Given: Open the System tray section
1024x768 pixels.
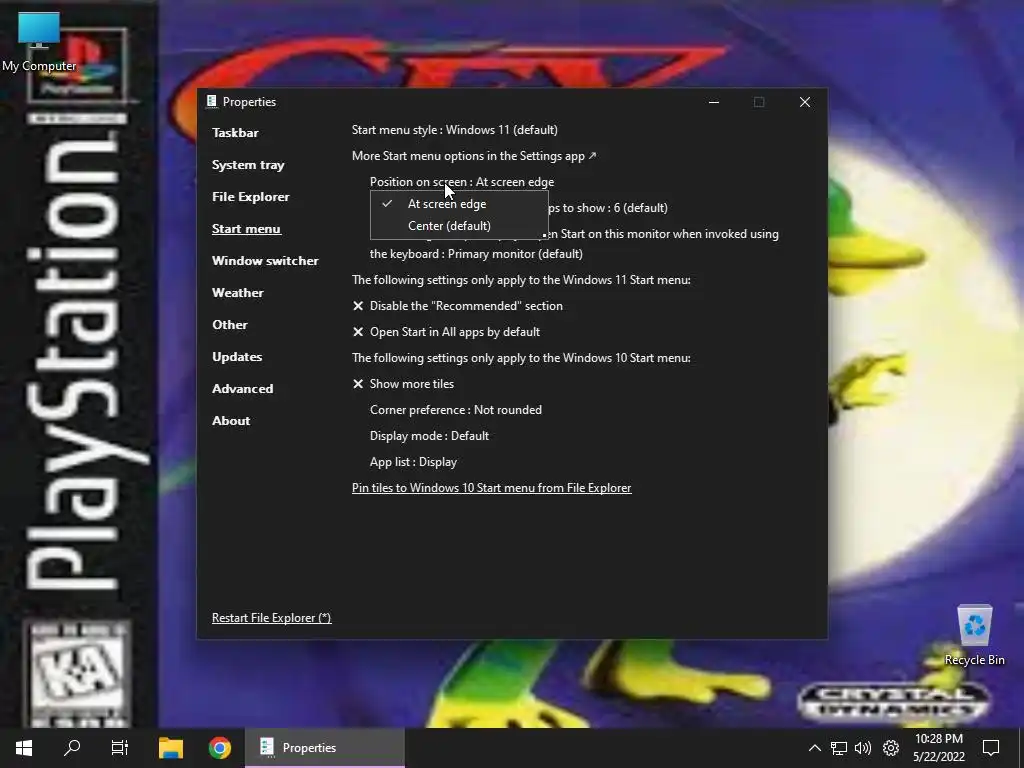Looking at the screenshot, I should 248,165.
